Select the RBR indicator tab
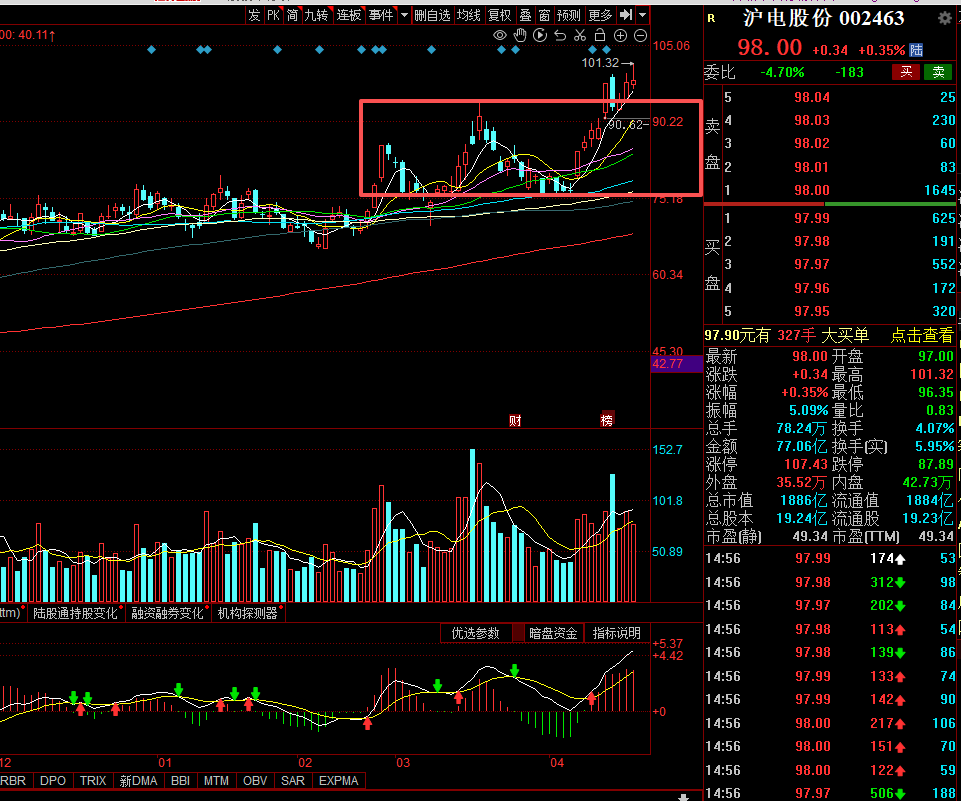Viewport: 961px width, 801px height. (13, 781)
